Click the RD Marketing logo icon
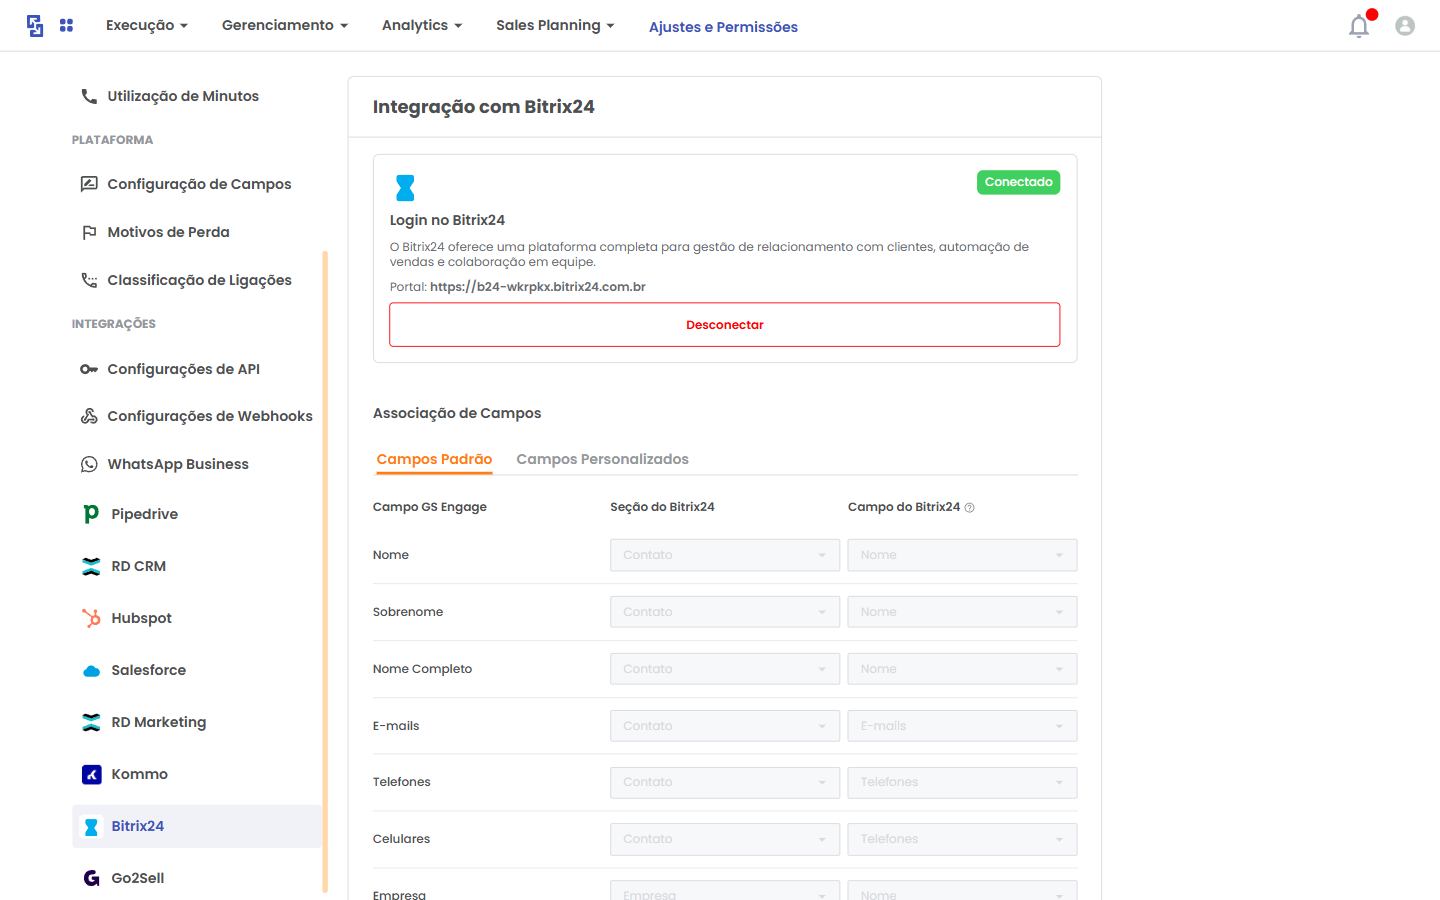This screenshot has width=1440, height=900. click(91, 722)
